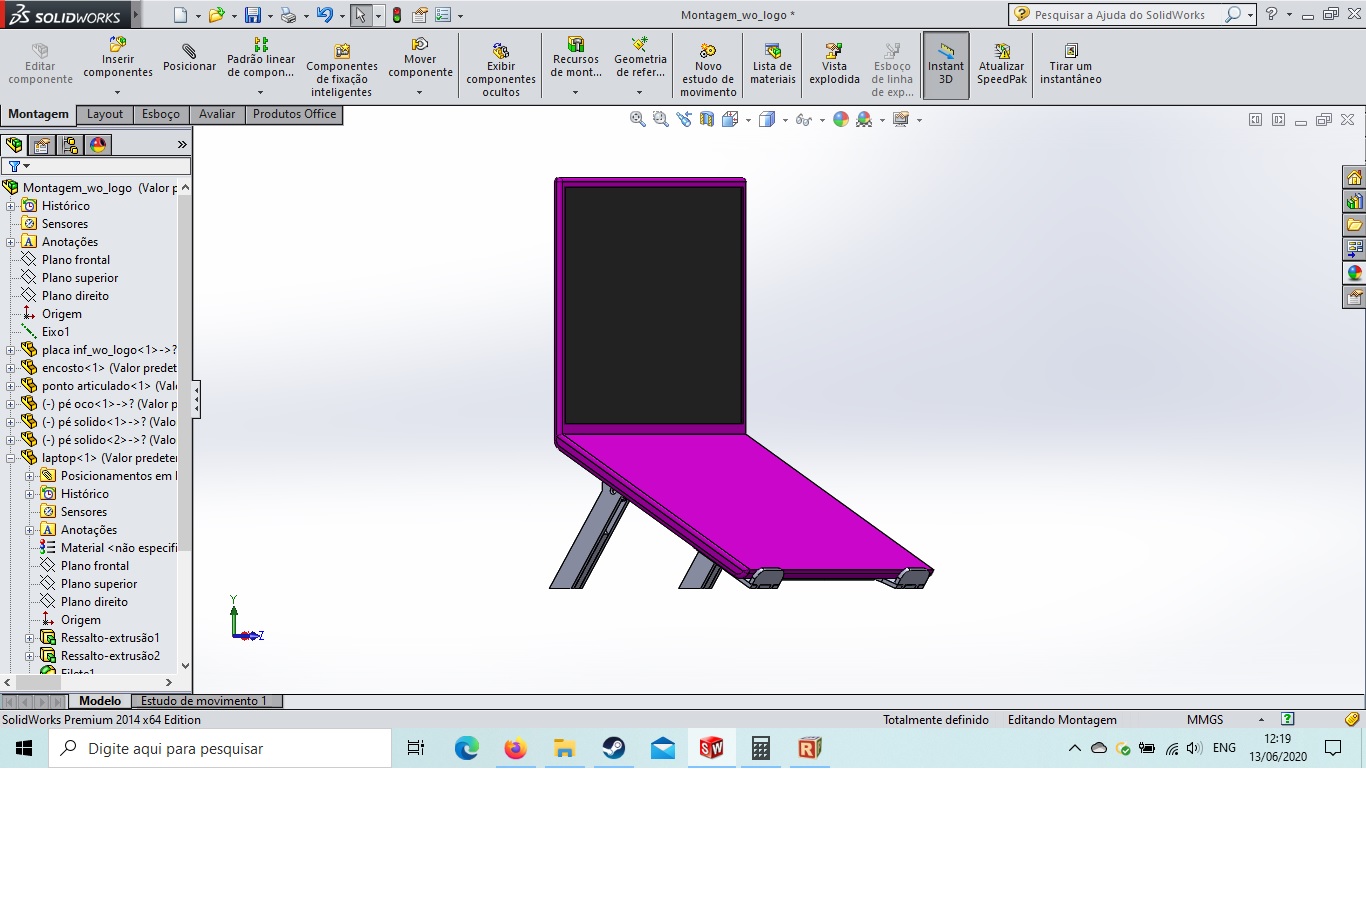Click Padrão linear de componentes tool
The height and width of the screenshot is (907, 1366).
tap(260, 59)
